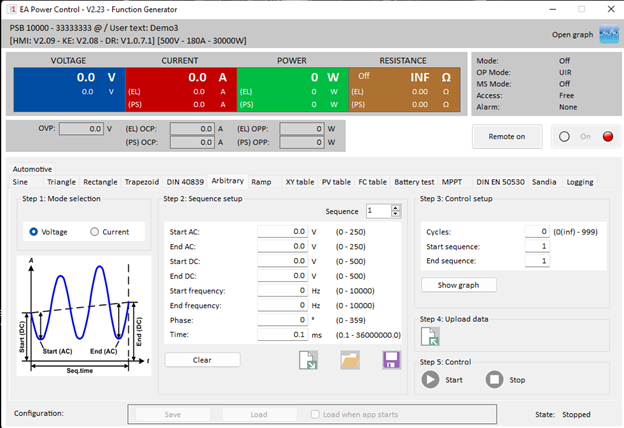The height and width of the screenshot is (428, 624).
Task: Click the Start frequency input field
Action: tap(282, 290)
